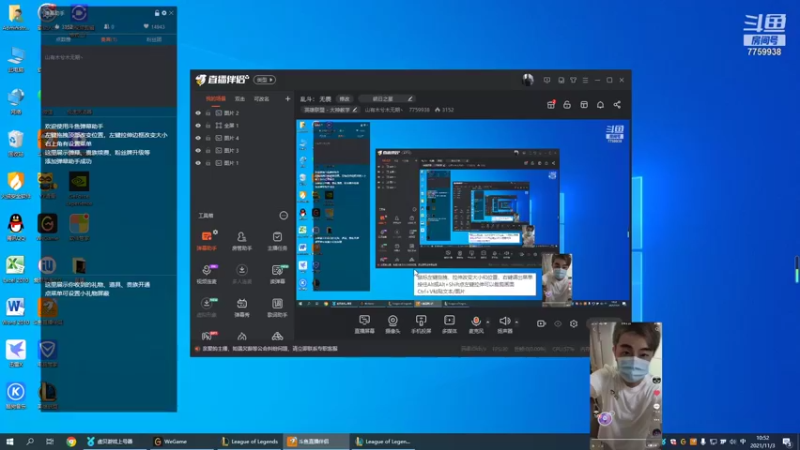
Task: Open the 主播任务 tool
Action: coord(277,240)
